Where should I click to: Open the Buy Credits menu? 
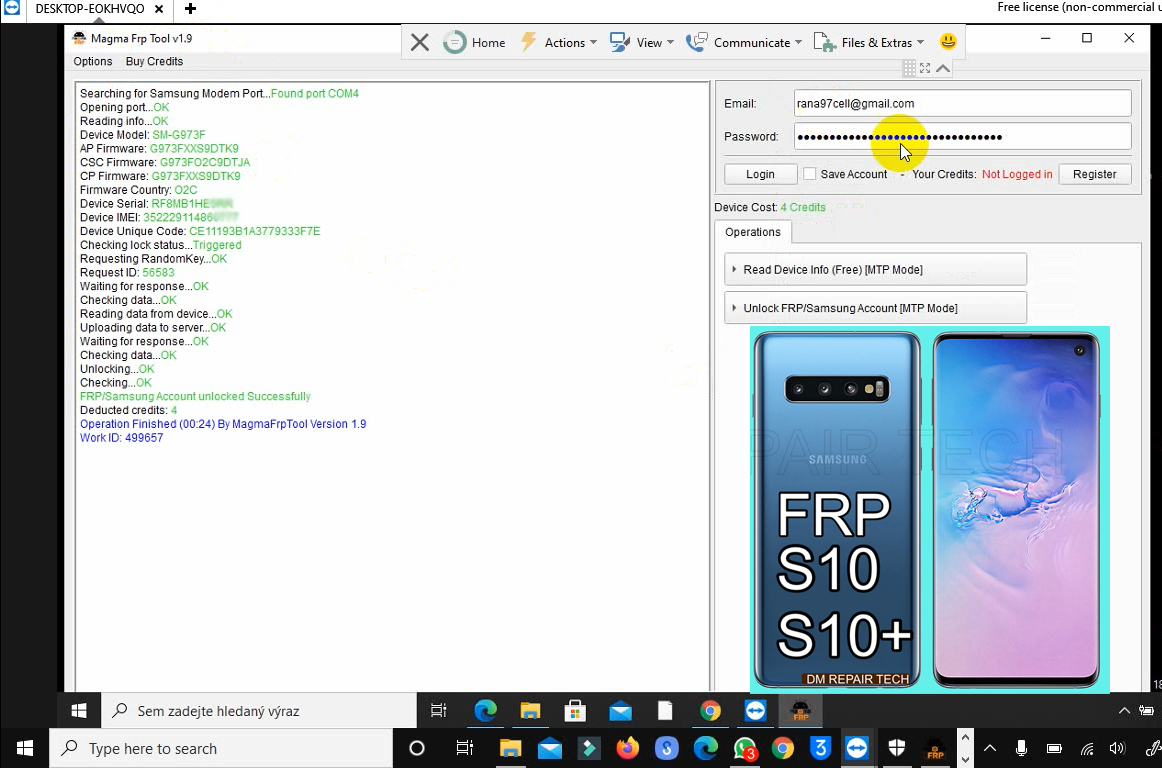[x=154, y=62]
